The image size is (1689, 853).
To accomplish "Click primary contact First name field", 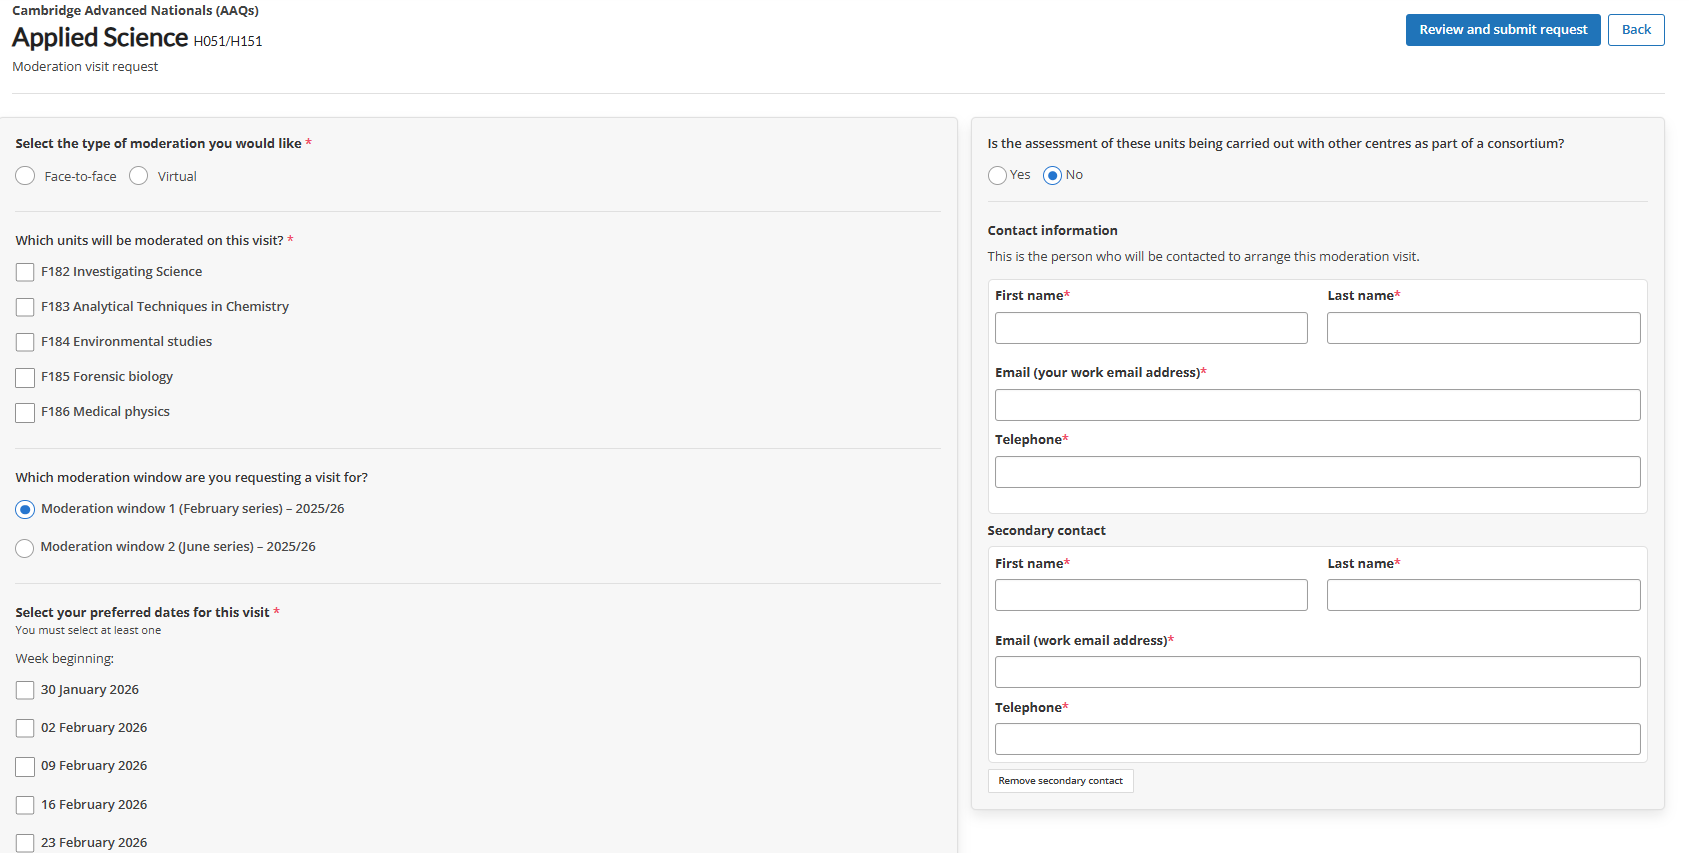I will [x=1150, y=328].
